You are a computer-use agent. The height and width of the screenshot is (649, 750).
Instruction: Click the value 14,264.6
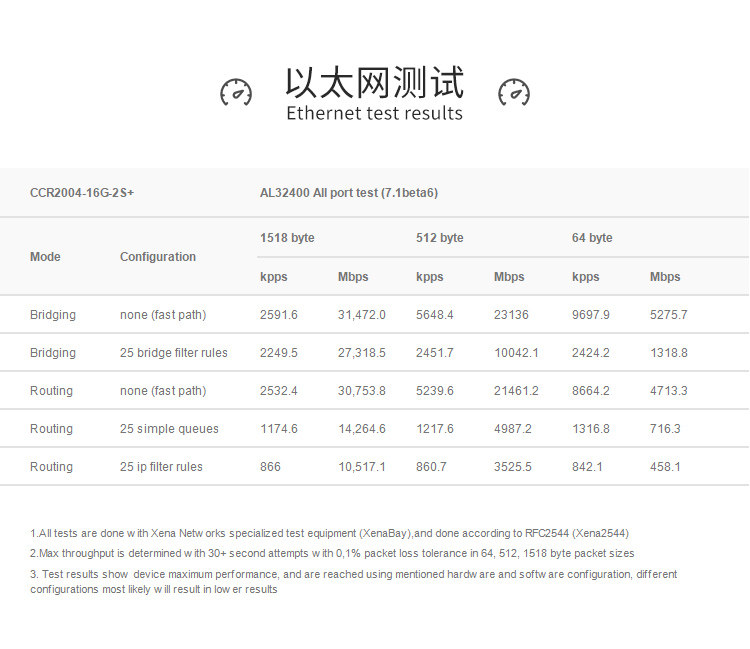click(x=362, y=429)
